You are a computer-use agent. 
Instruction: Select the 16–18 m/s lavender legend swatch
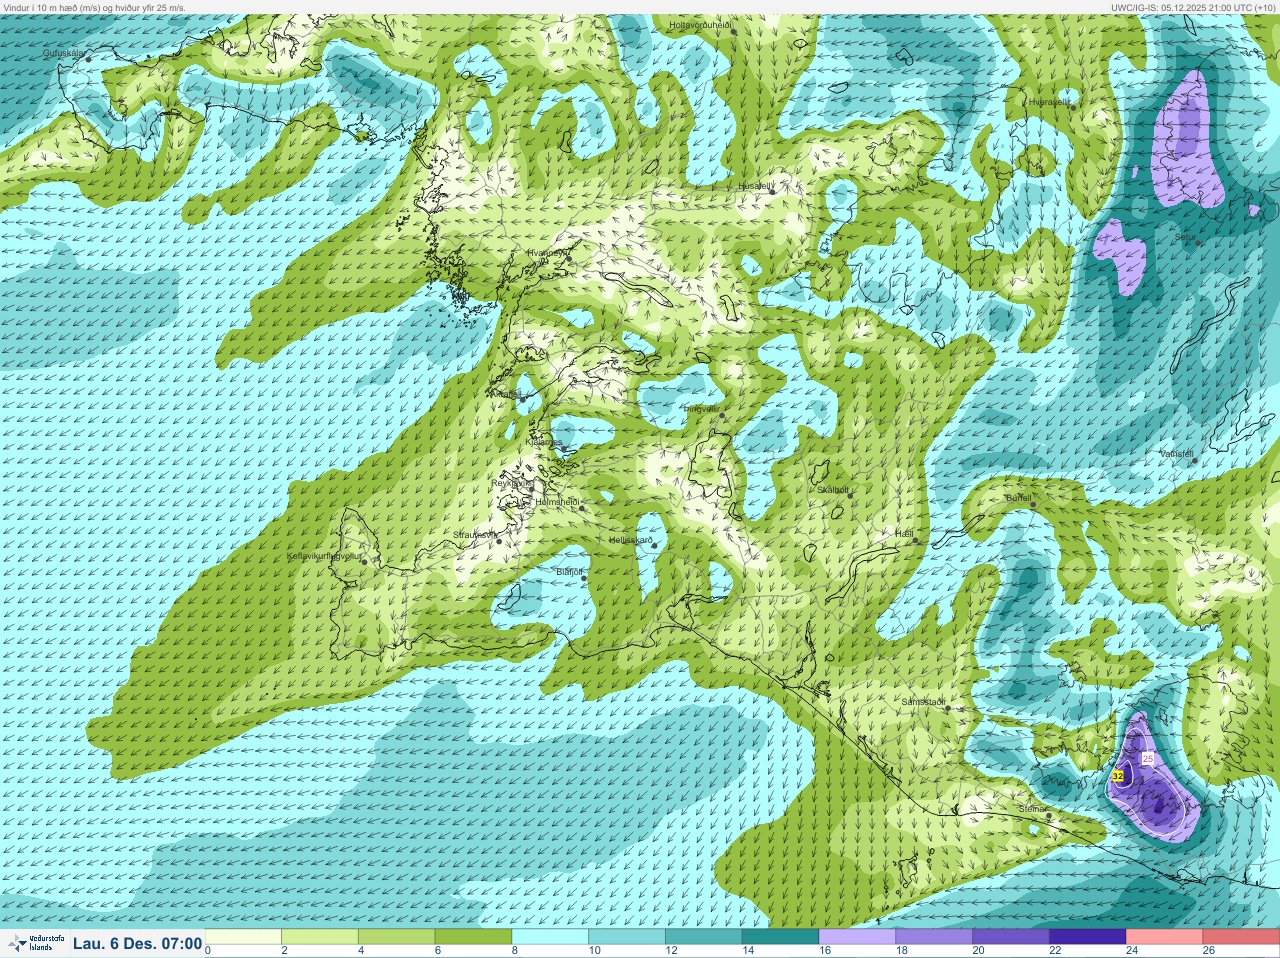(857, 937)
